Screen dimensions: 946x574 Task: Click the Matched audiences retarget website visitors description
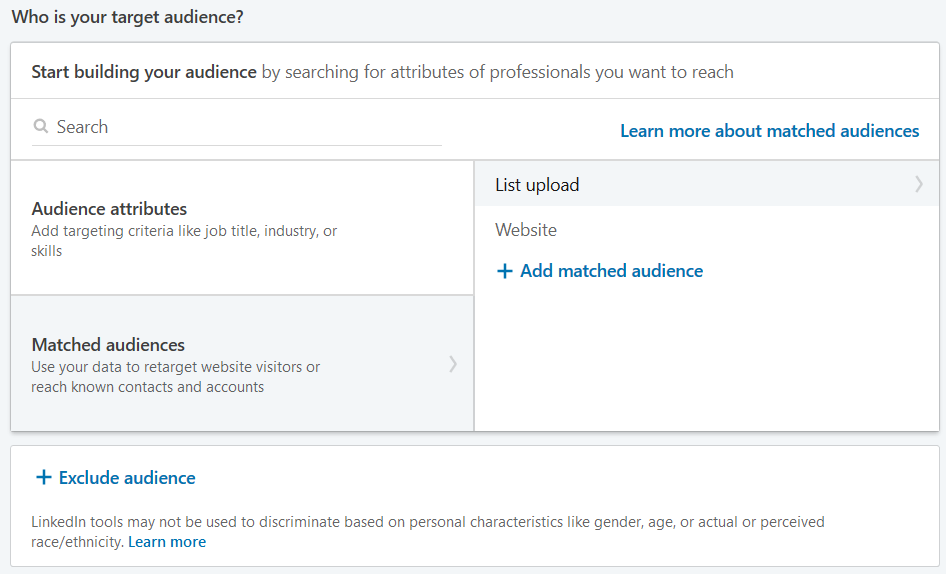176,377
